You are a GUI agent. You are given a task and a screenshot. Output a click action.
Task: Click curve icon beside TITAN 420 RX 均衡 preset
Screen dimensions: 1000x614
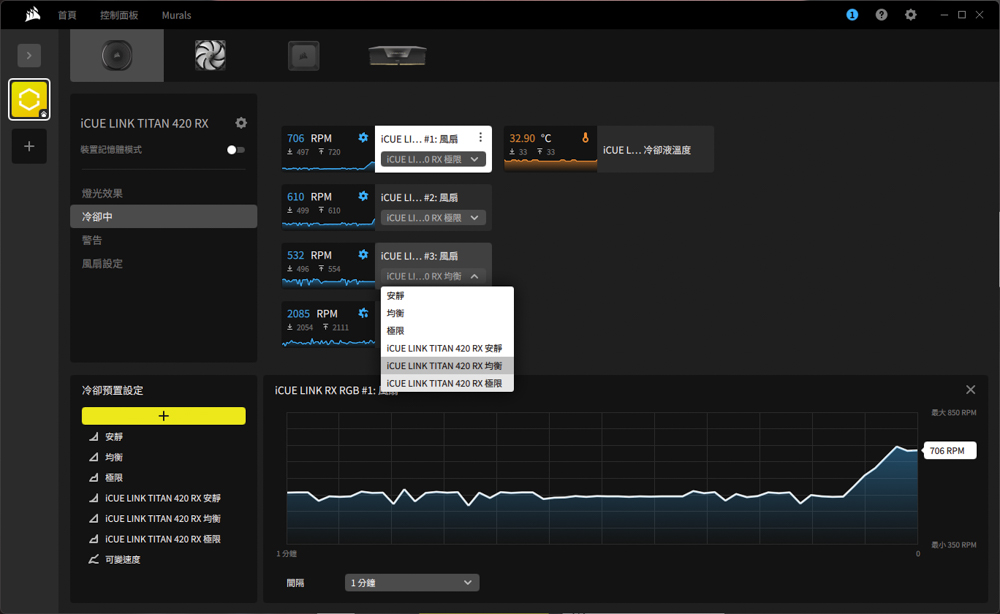(94, 518)
